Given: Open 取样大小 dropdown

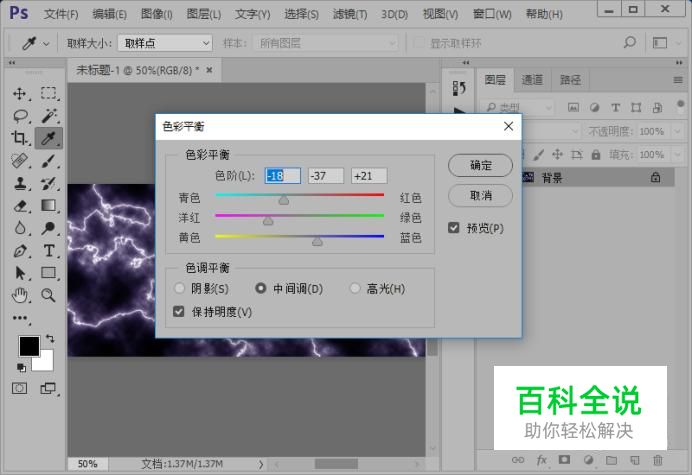Looking at the screenshot, I should coord(165,43).
